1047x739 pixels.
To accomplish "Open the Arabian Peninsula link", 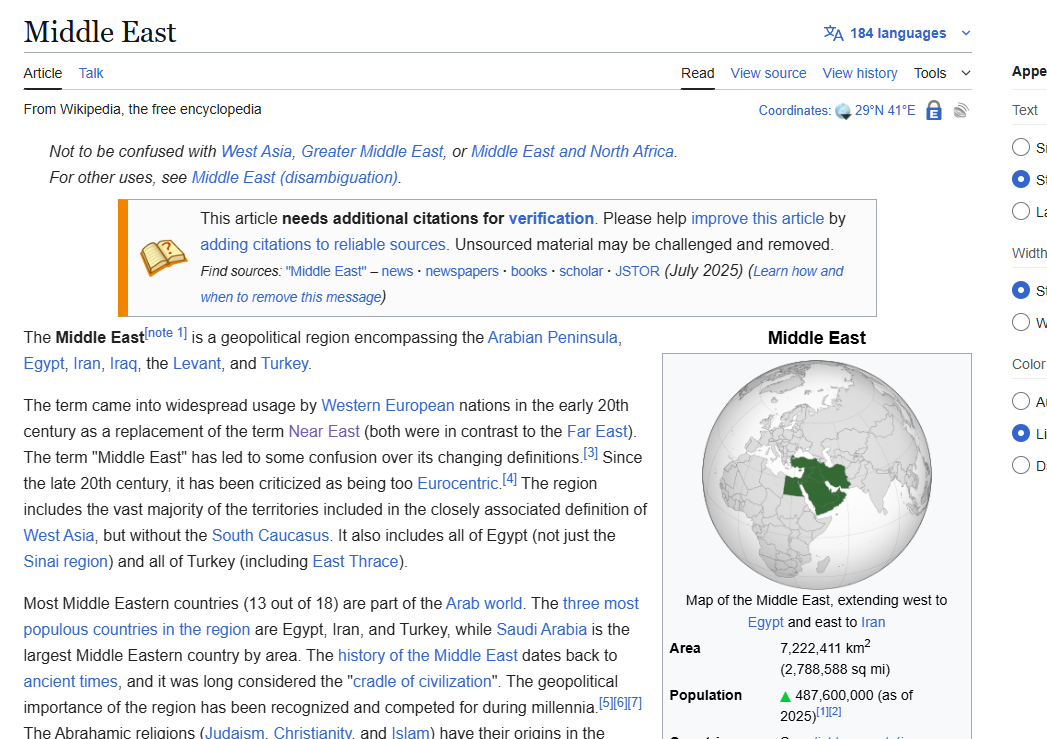I will [x=552, y=337].
